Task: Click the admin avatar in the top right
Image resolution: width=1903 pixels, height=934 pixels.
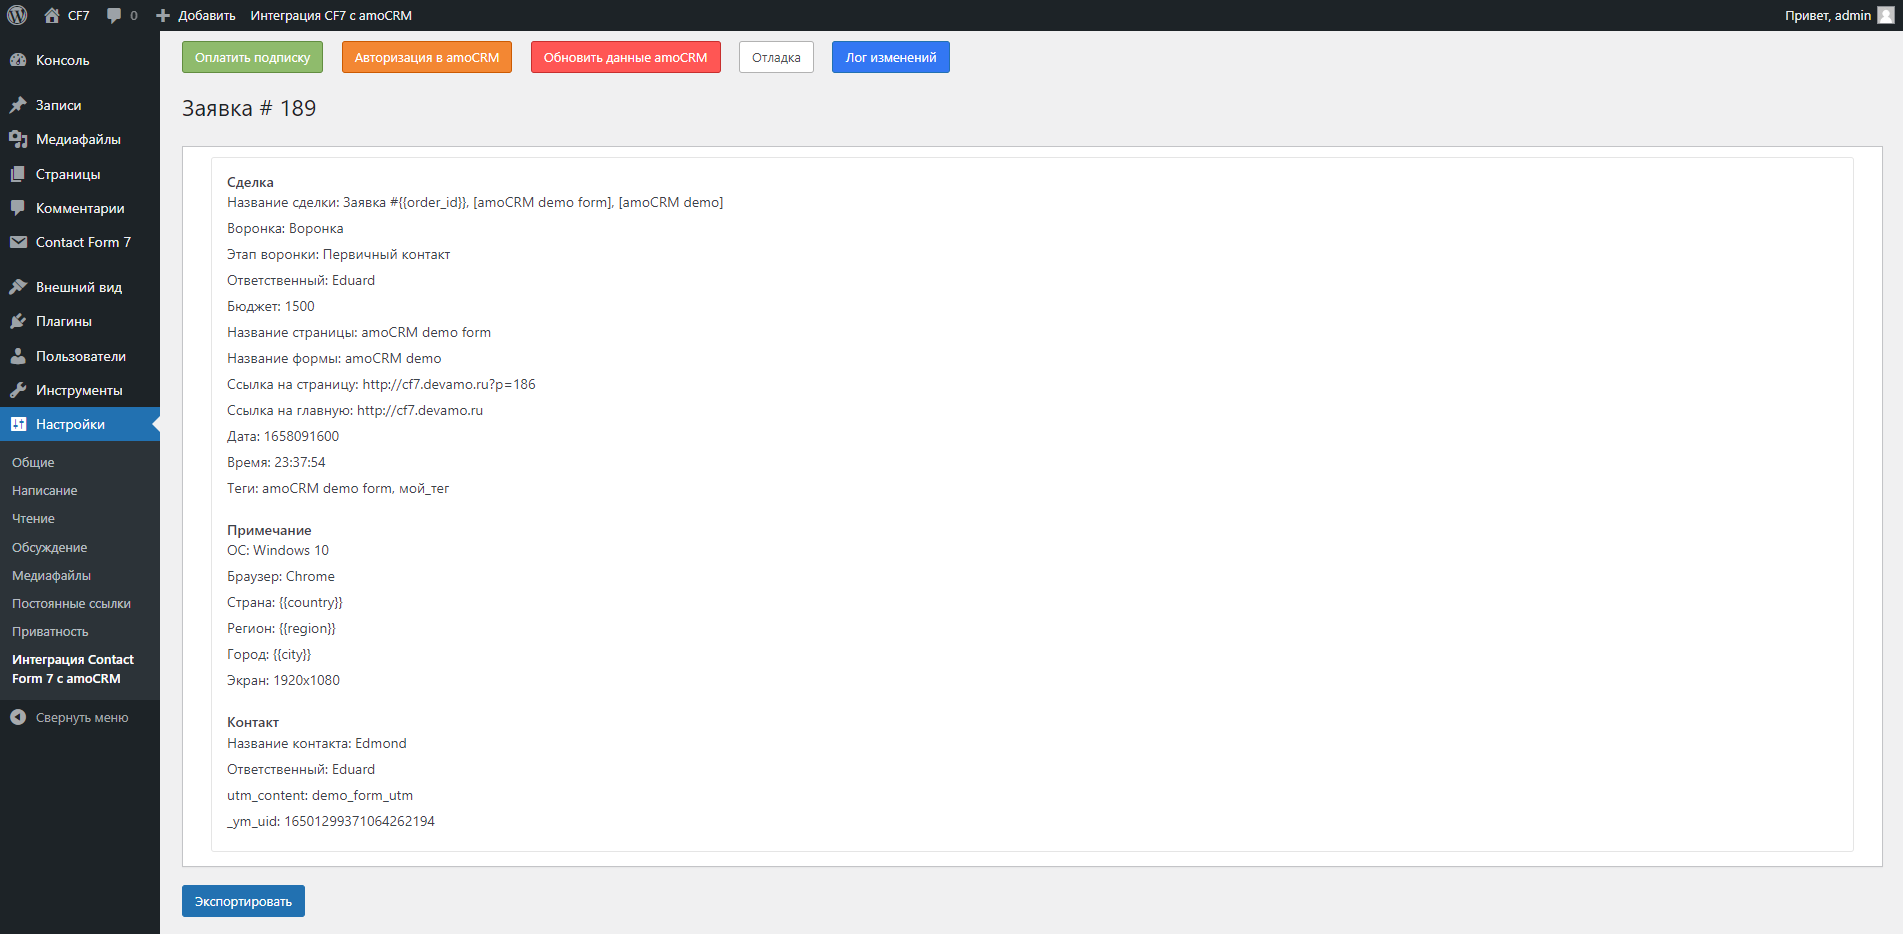Action: click(1888, 15)
